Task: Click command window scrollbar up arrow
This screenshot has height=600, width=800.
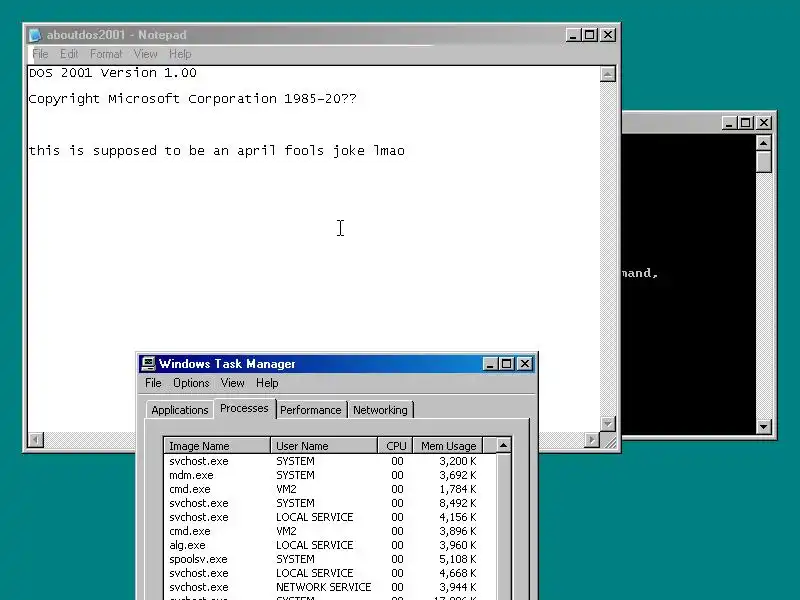Action: pos(763,143)
